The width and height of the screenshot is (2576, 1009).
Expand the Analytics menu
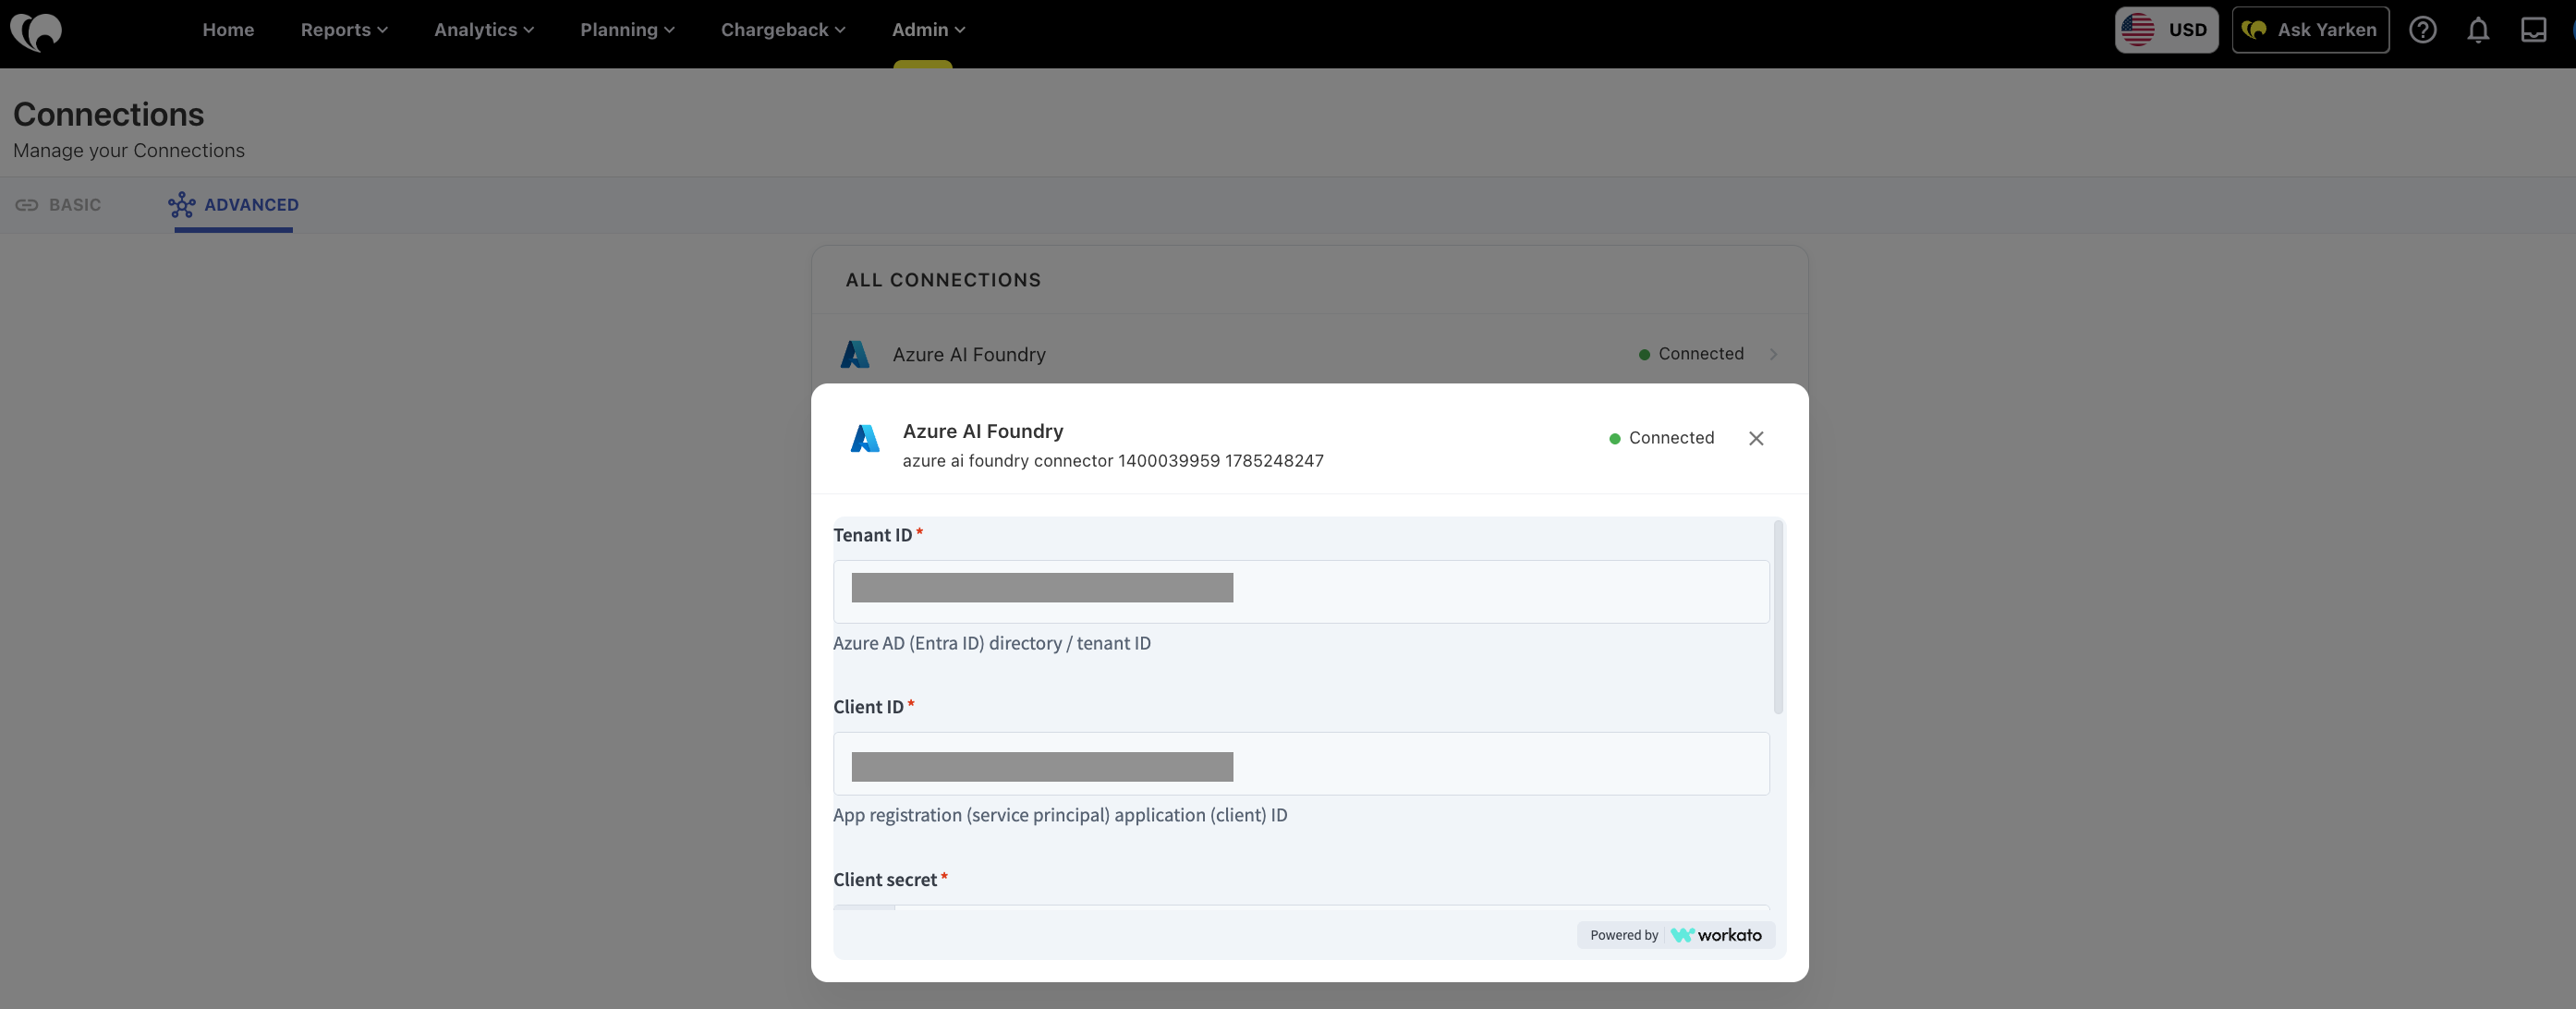pyautogui.click(x=484, y=30)
